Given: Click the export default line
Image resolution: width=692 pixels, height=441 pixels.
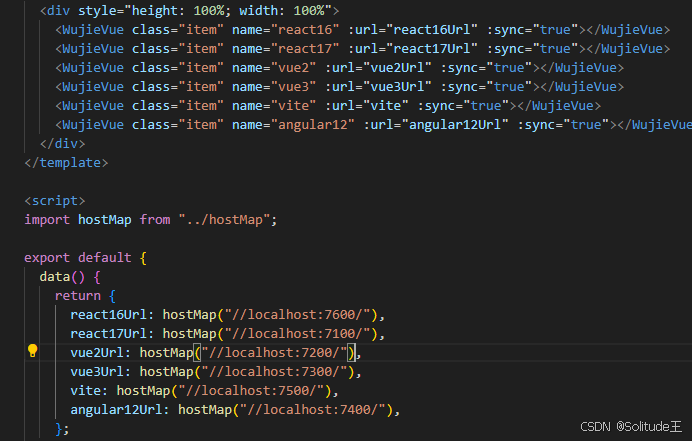Looking at the screenshot, I should click(x=85, y=257).
